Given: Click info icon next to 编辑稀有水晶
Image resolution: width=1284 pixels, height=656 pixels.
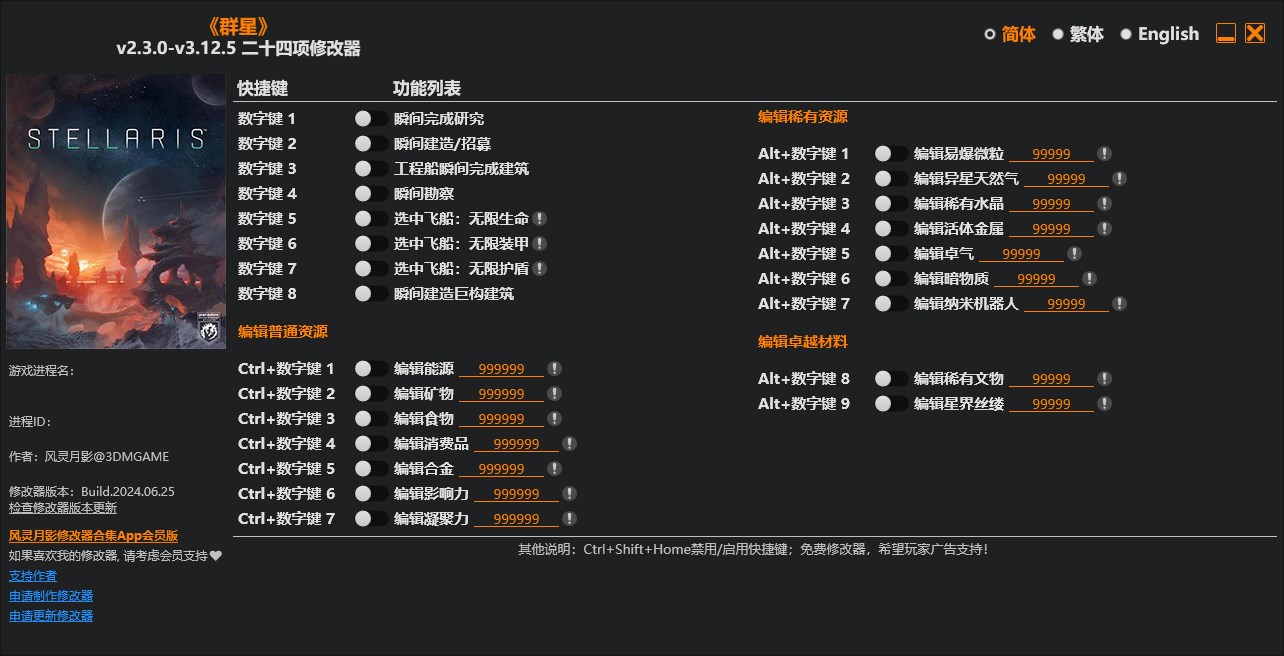Looking at the screenshot, I should tap(1104, 203).
